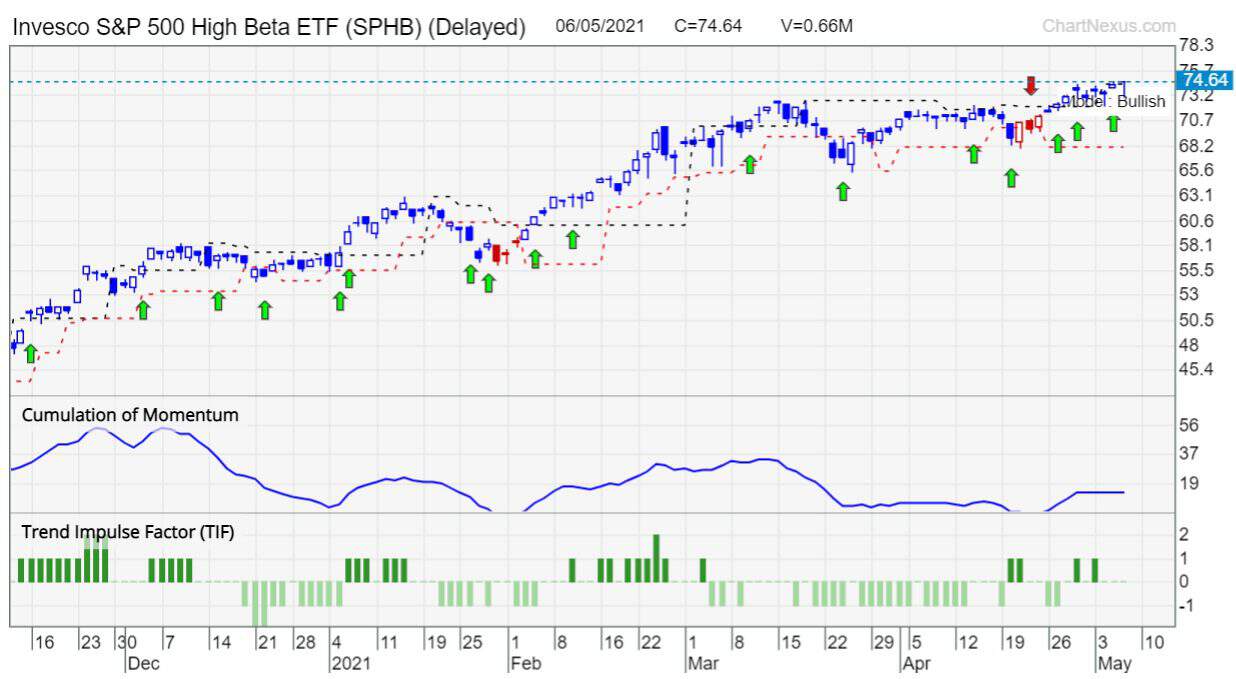Click the 78.3 price axis value

pos(1196,45)
